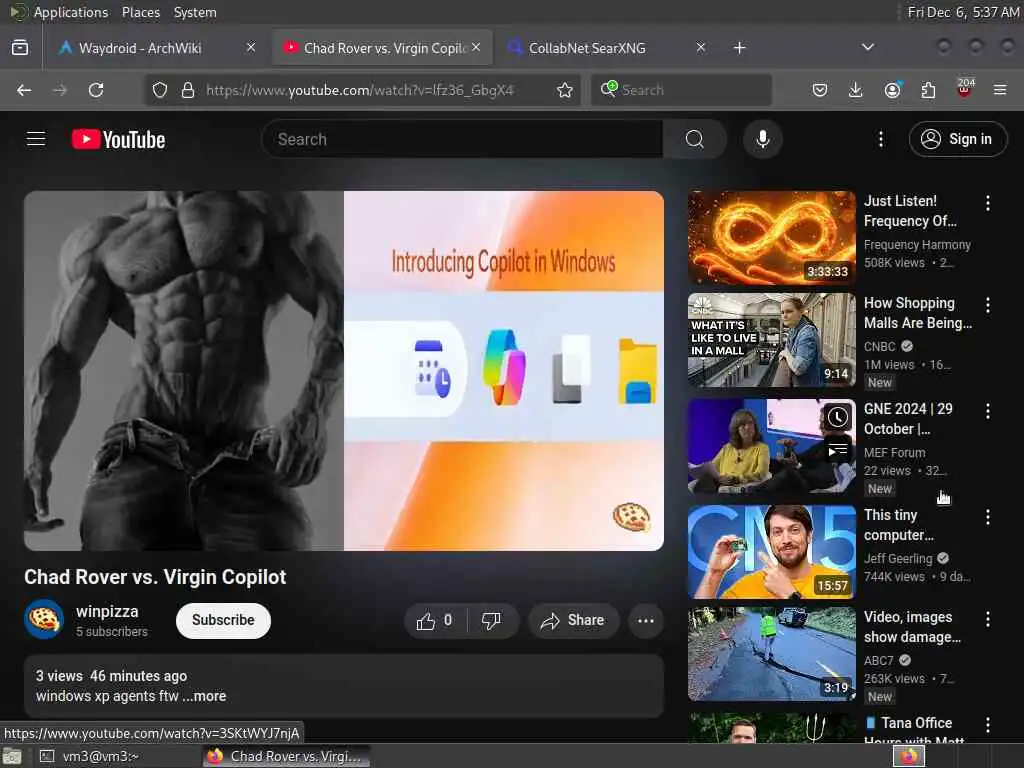Open a new Firefox tab
This screenshot has height=768, width=1024.
pyautogui.click(x=739, y=48)
